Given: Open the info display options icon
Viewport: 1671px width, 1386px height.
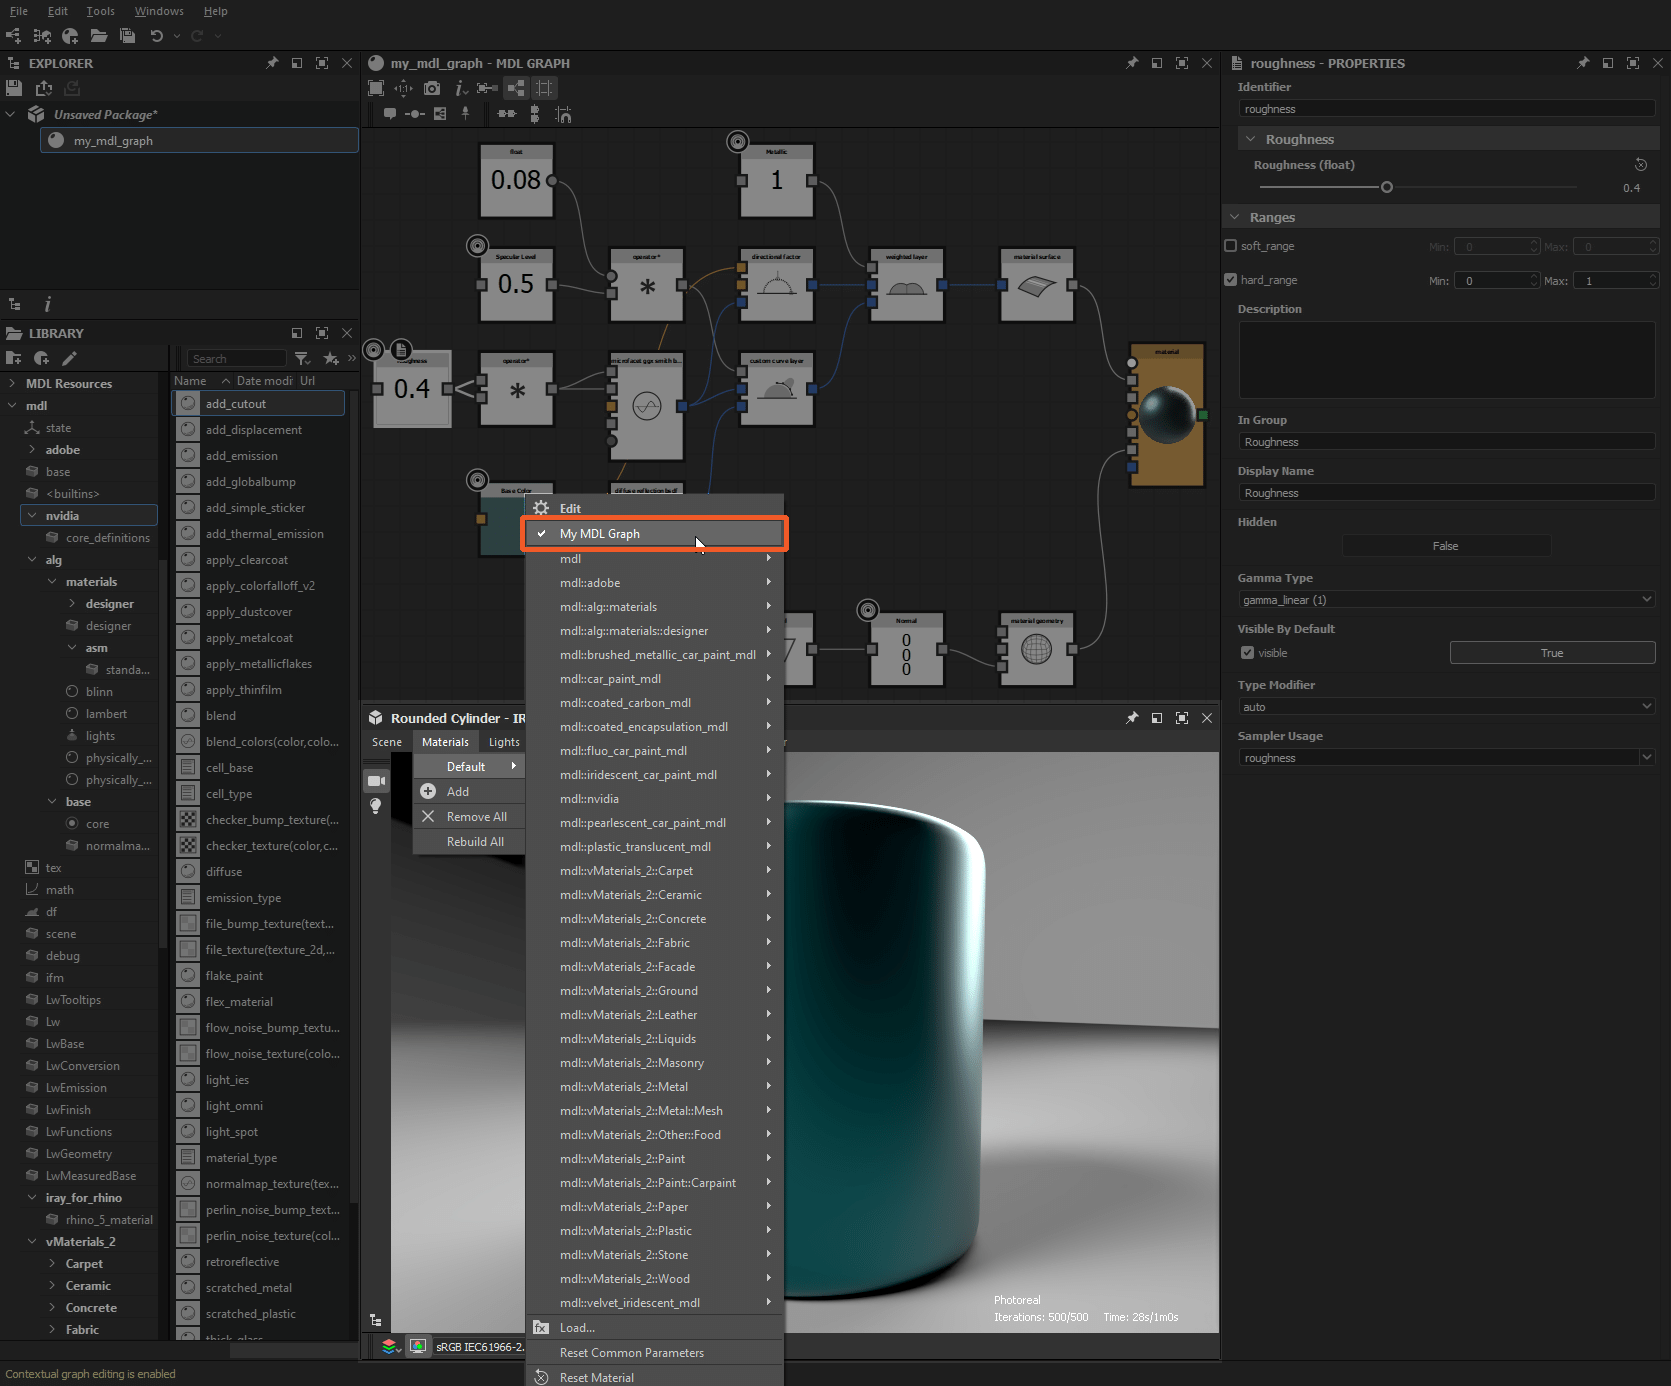Looking at the screenshot, I should (x=461, y=88).
